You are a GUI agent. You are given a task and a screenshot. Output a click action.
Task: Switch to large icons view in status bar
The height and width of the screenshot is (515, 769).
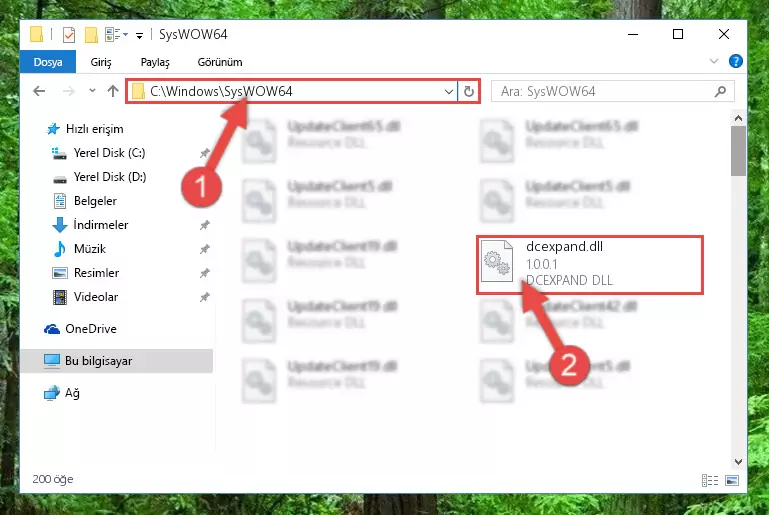(732, 481)
